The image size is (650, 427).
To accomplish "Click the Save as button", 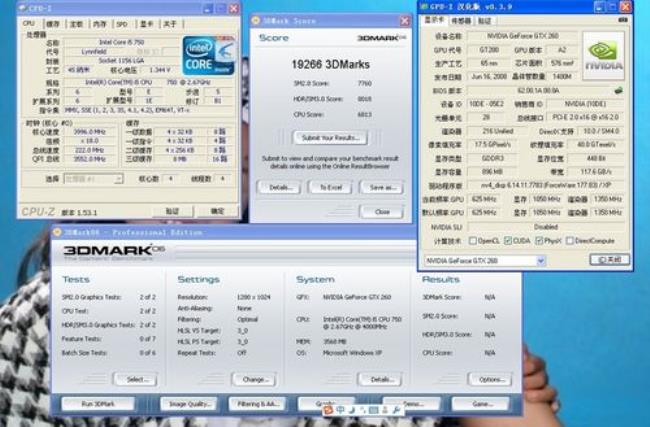I will [382, 187].
